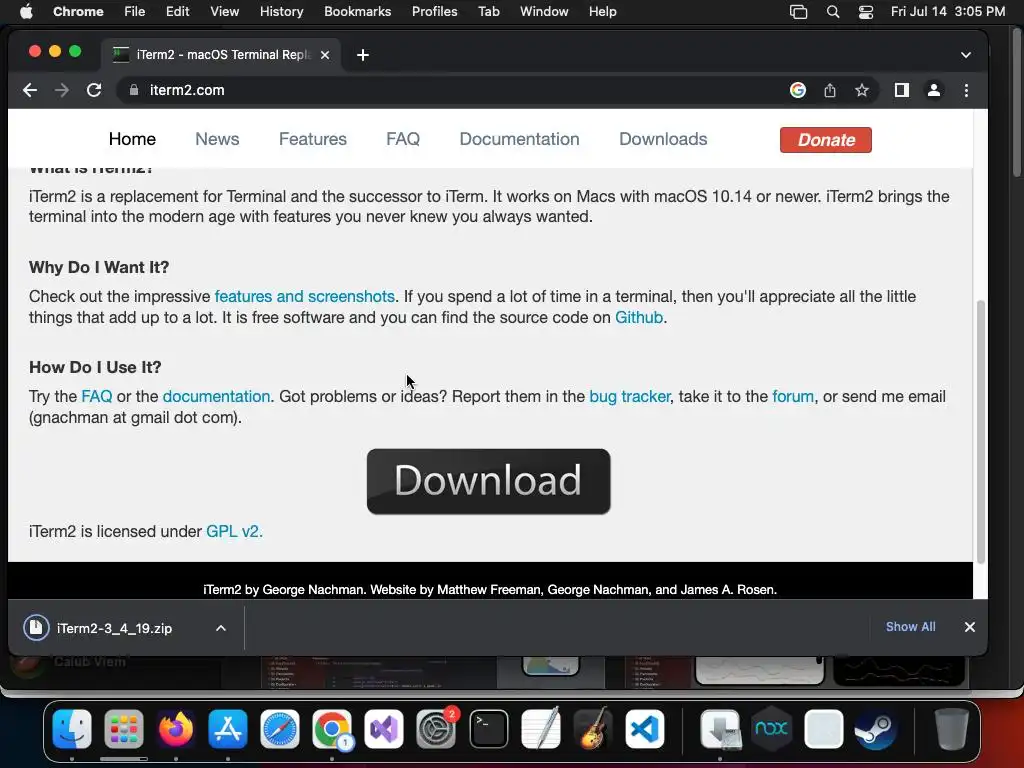This screenshot has height=768, width=1024.
Task: Open the Chrome app menu
Action: click(x=78, y=12)
